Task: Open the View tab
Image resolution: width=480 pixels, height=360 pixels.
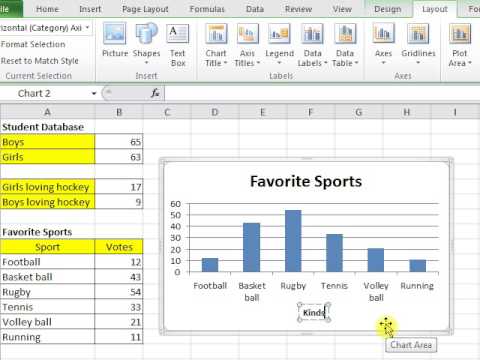Action: click(x=342, y=9)
